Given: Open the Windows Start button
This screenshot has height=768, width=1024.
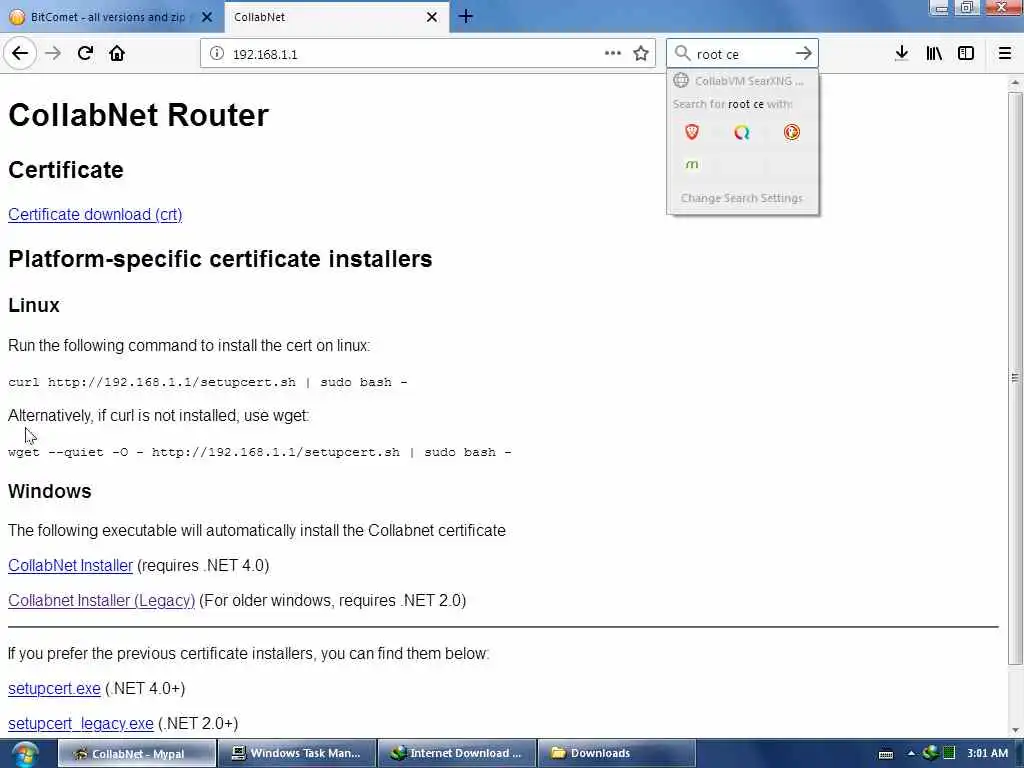Looking at the screenshot, I should (25, 754).
